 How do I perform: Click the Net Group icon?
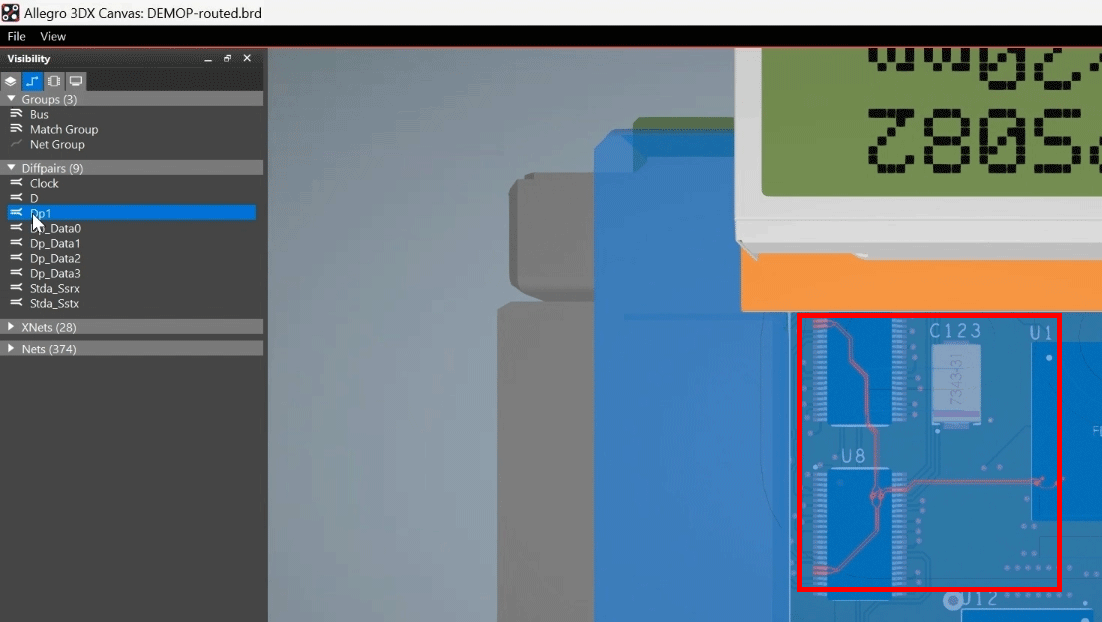tap(16, 144)
